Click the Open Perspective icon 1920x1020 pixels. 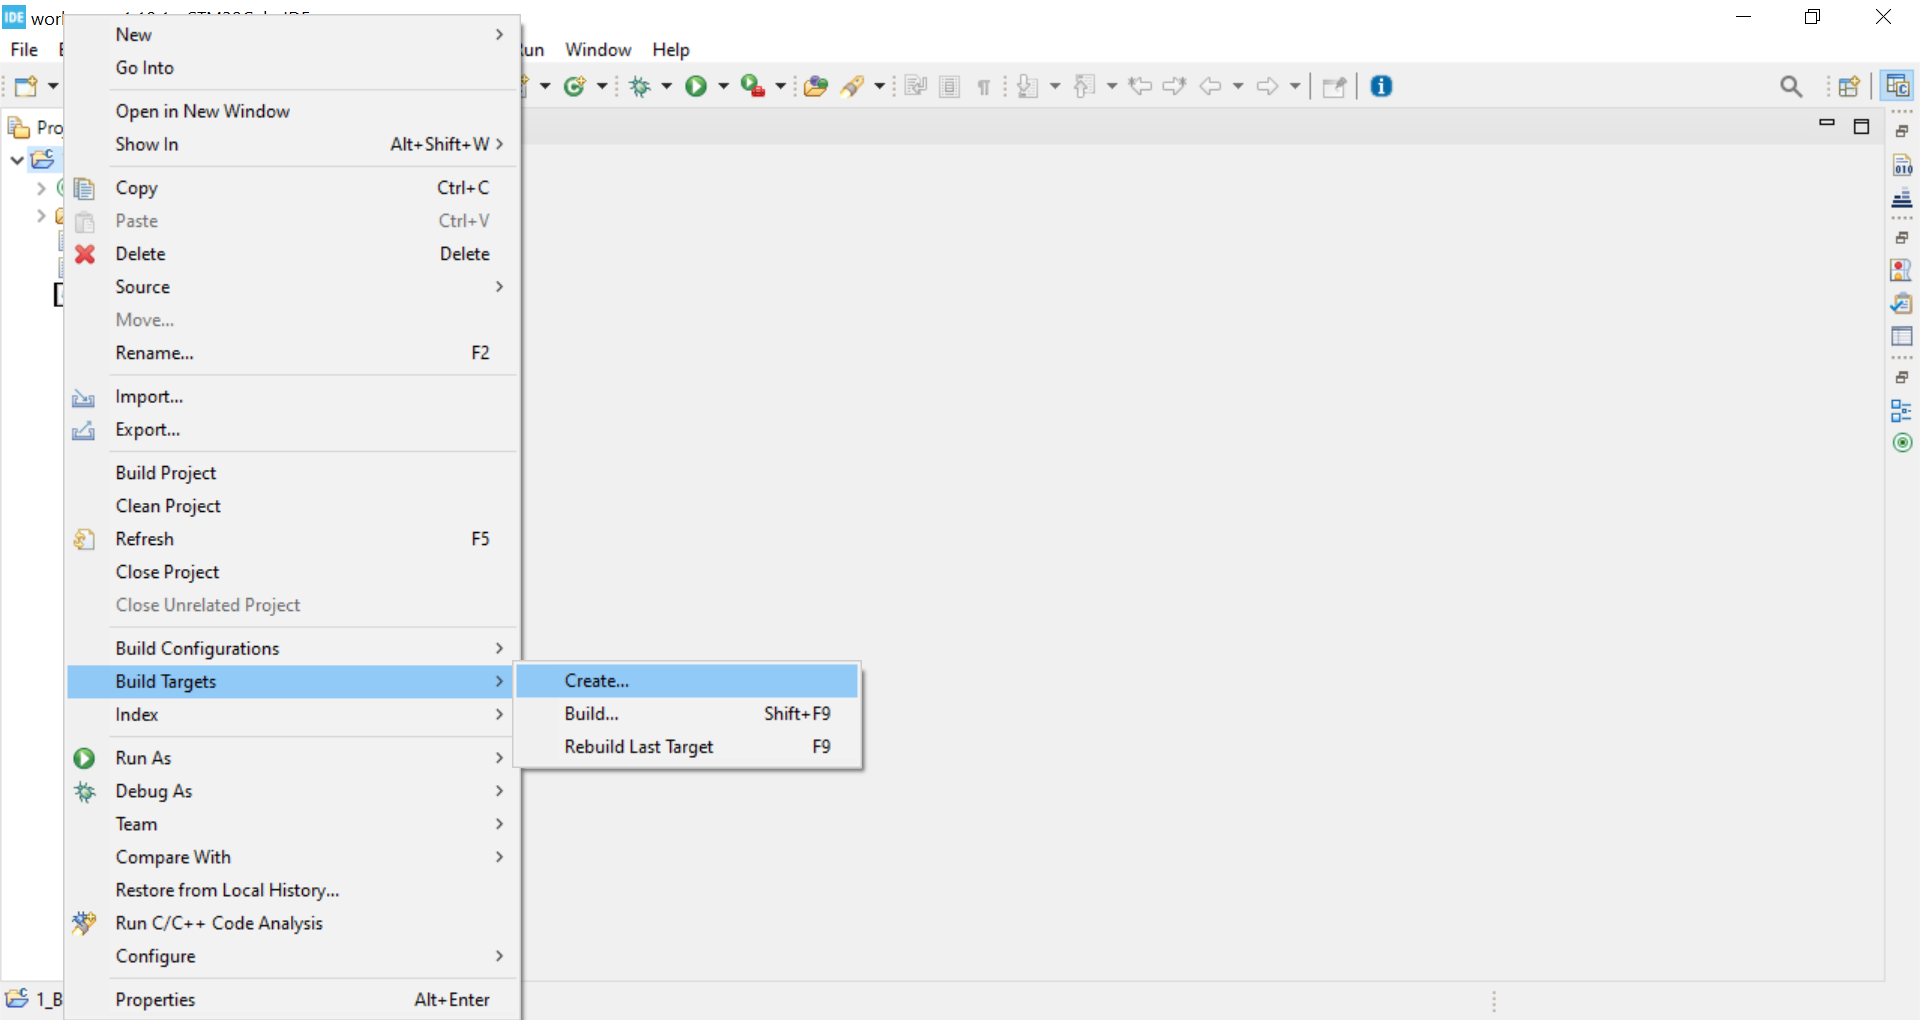tap(1849, 87)
